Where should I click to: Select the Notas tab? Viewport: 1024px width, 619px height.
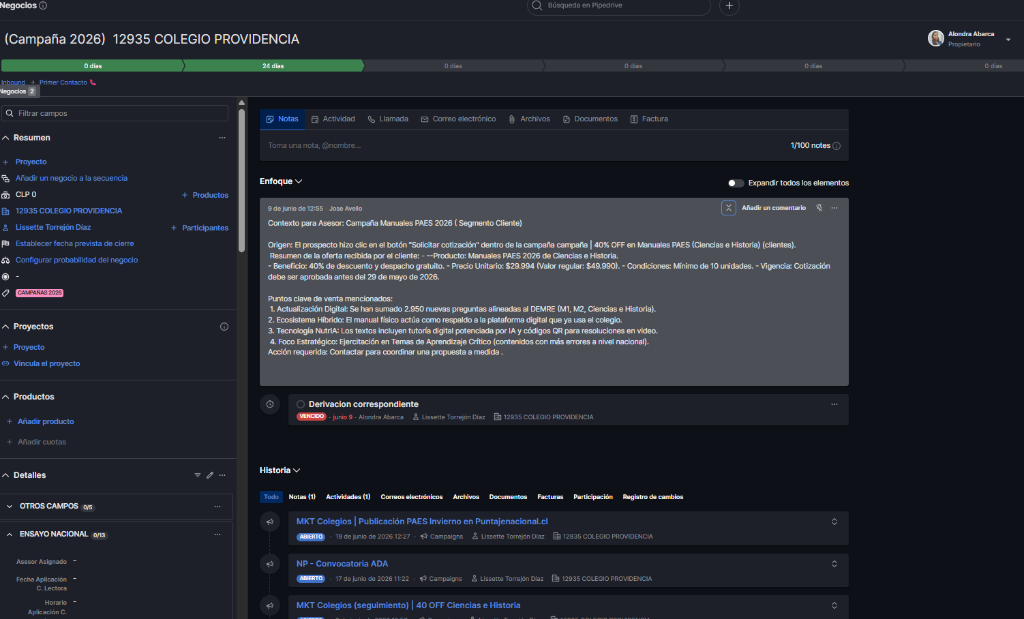click(282, 119)
